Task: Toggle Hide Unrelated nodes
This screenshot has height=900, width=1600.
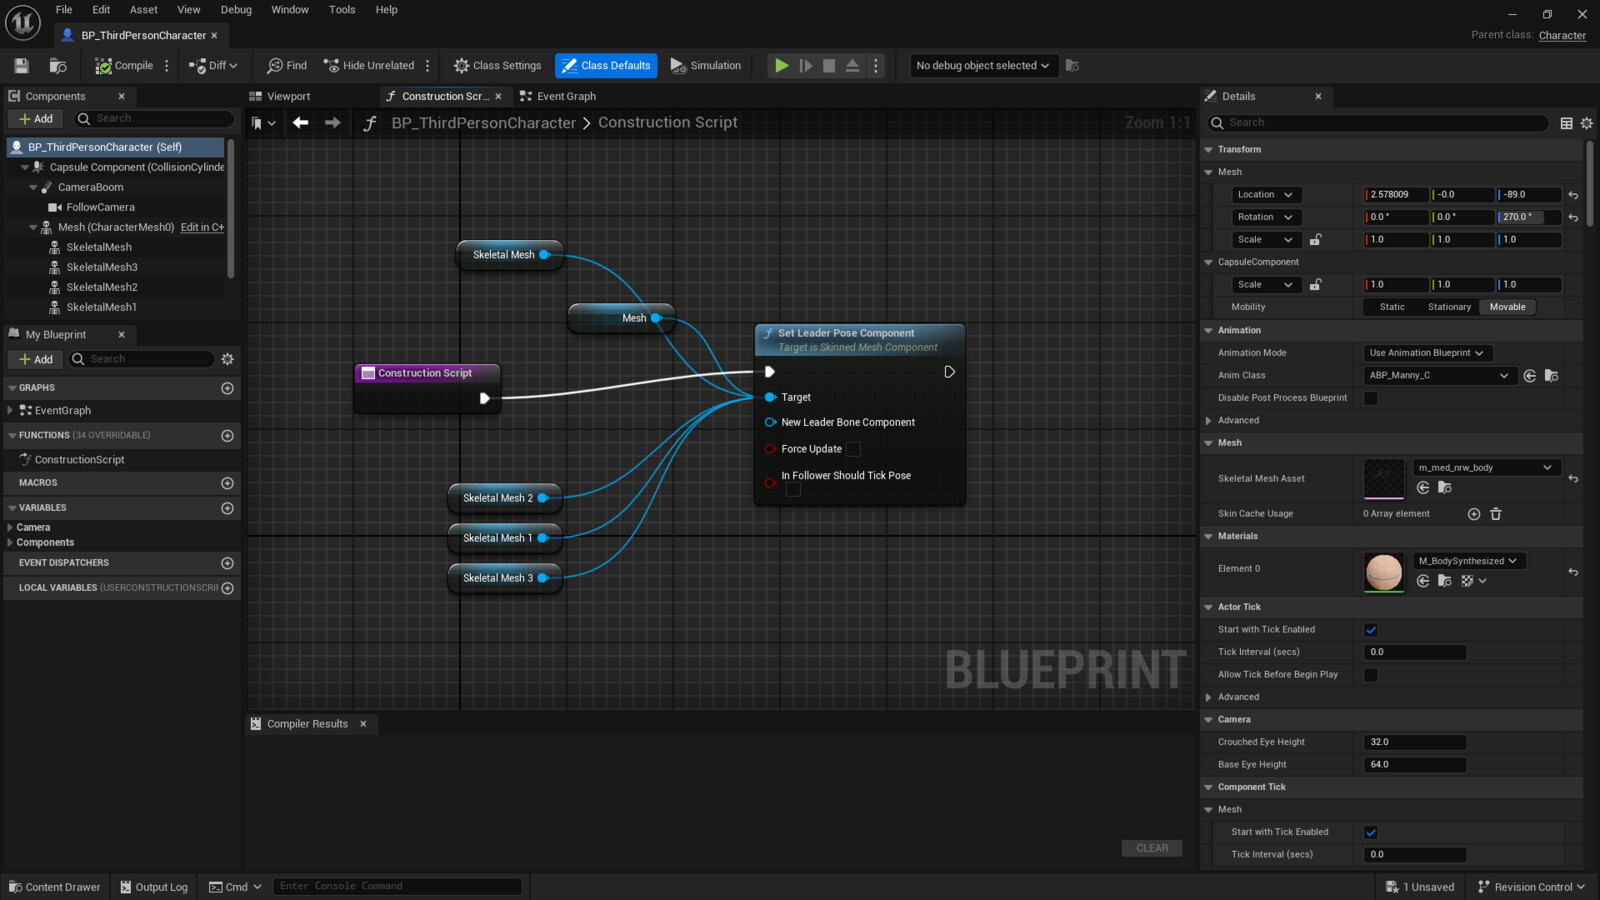Action: [x=369, y=66]
